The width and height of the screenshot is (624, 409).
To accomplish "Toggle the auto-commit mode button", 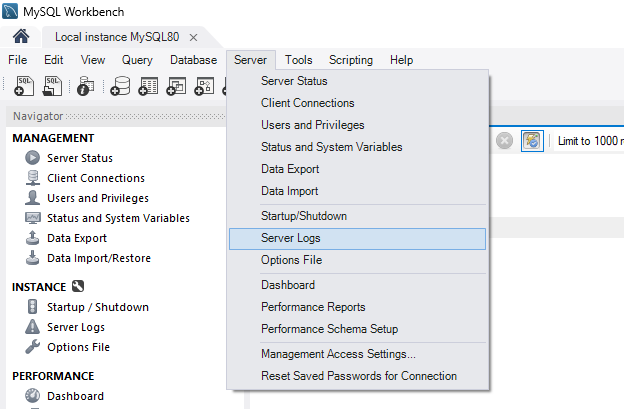I will (x=532, y=141).
